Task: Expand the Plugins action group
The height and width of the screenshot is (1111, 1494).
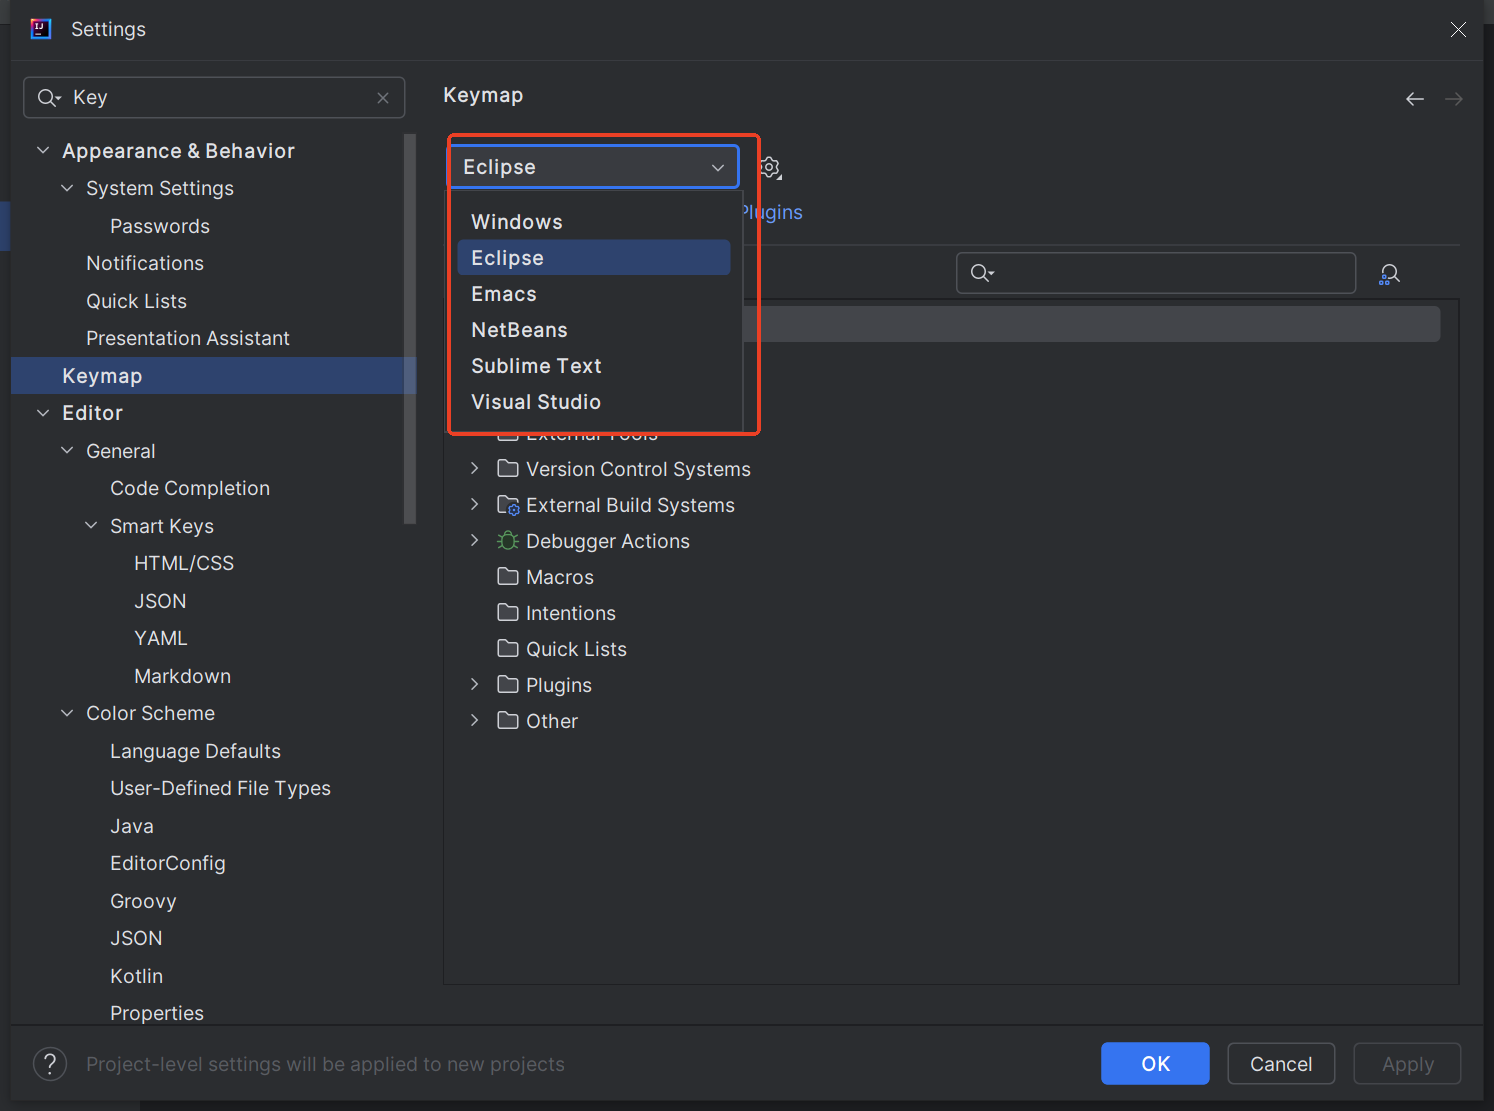Action: point(475,685)
